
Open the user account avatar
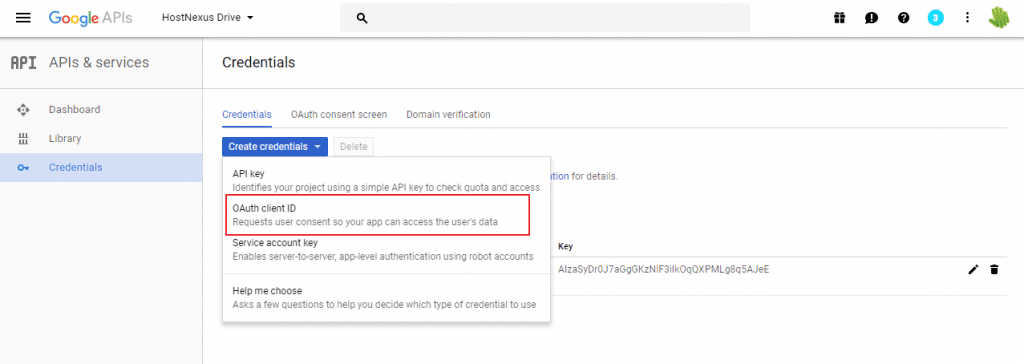point(999,18)
